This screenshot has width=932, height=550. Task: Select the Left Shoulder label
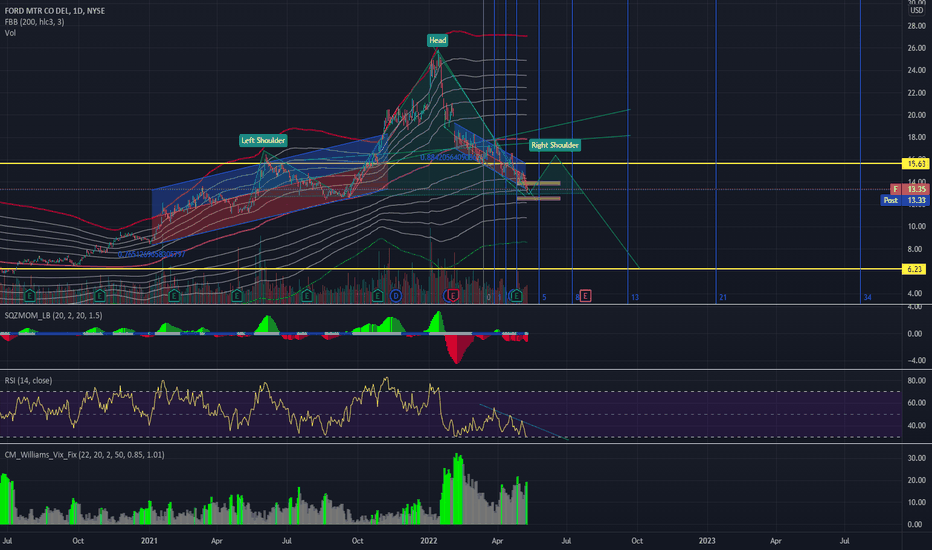click(263, 140)
